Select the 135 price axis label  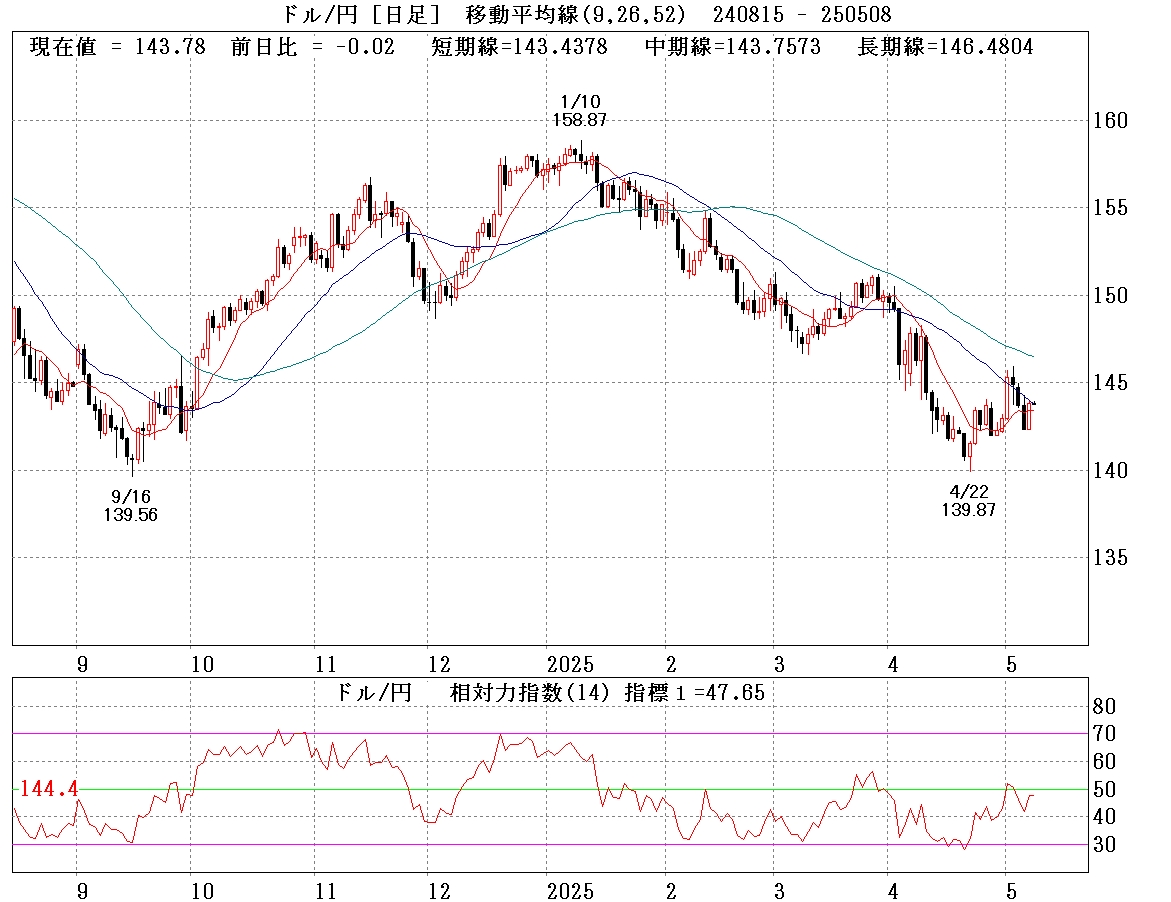click(x=1109, y=557)
